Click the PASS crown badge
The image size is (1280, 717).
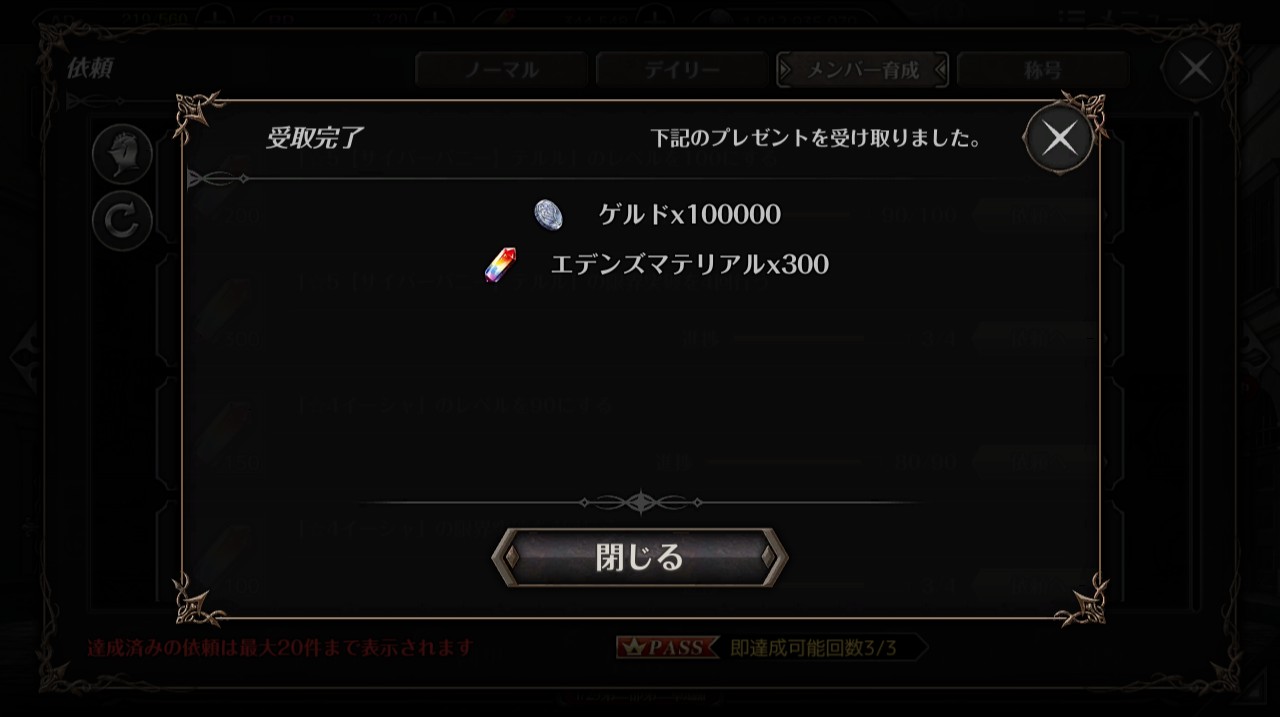coord(667,648)
